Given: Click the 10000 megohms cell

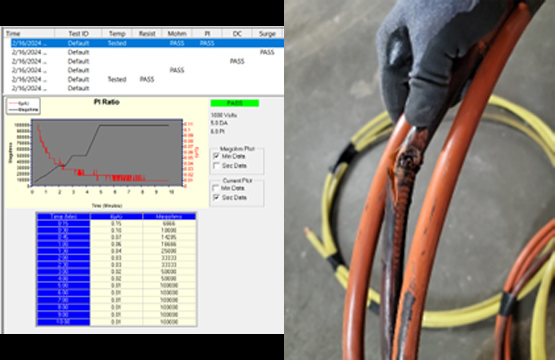Looking at the screenshot, I should [169, 230].
